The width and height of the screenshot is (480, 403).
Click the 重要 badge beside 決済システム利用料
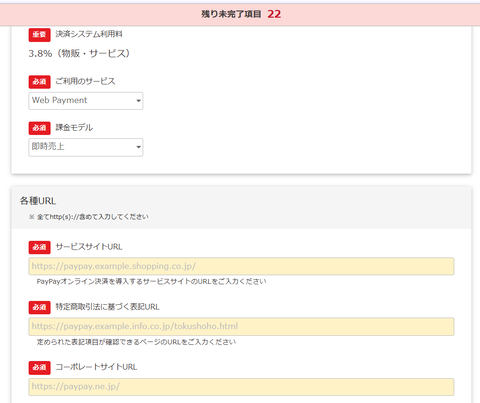[39, 35]
